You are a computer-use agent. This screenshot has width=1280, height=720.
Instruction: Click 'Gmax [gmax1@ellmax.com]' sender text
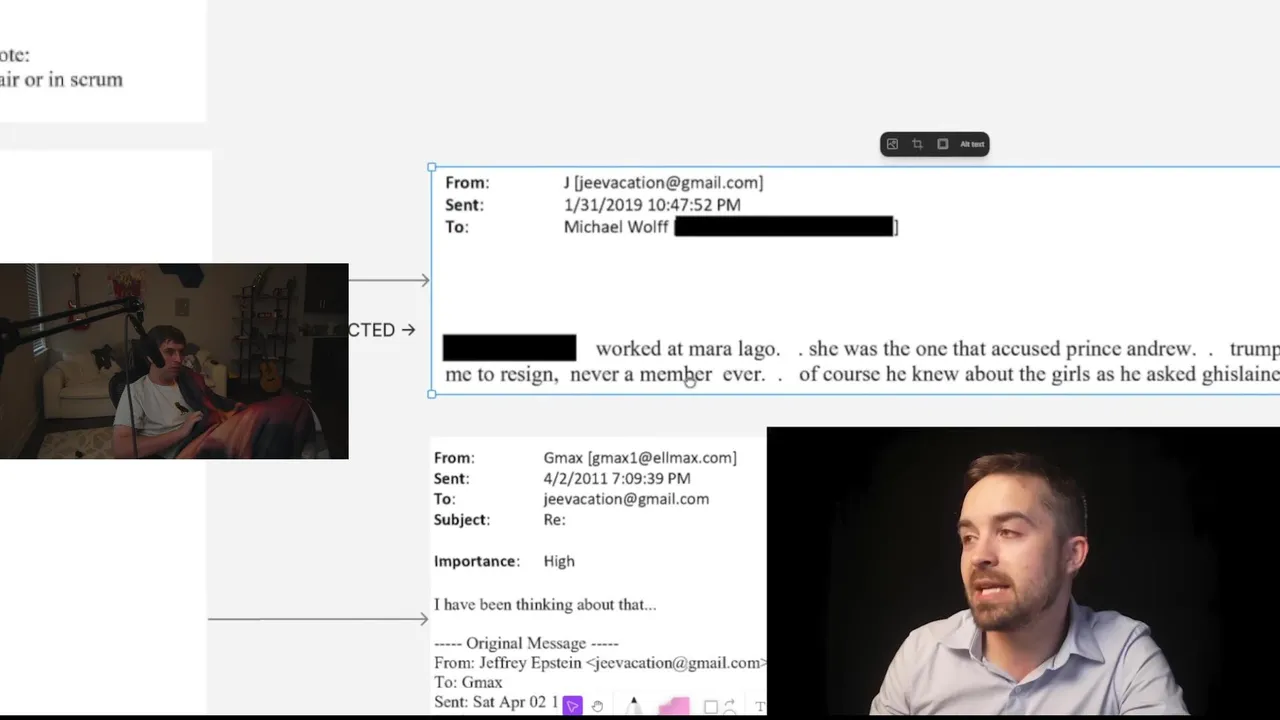640,457
